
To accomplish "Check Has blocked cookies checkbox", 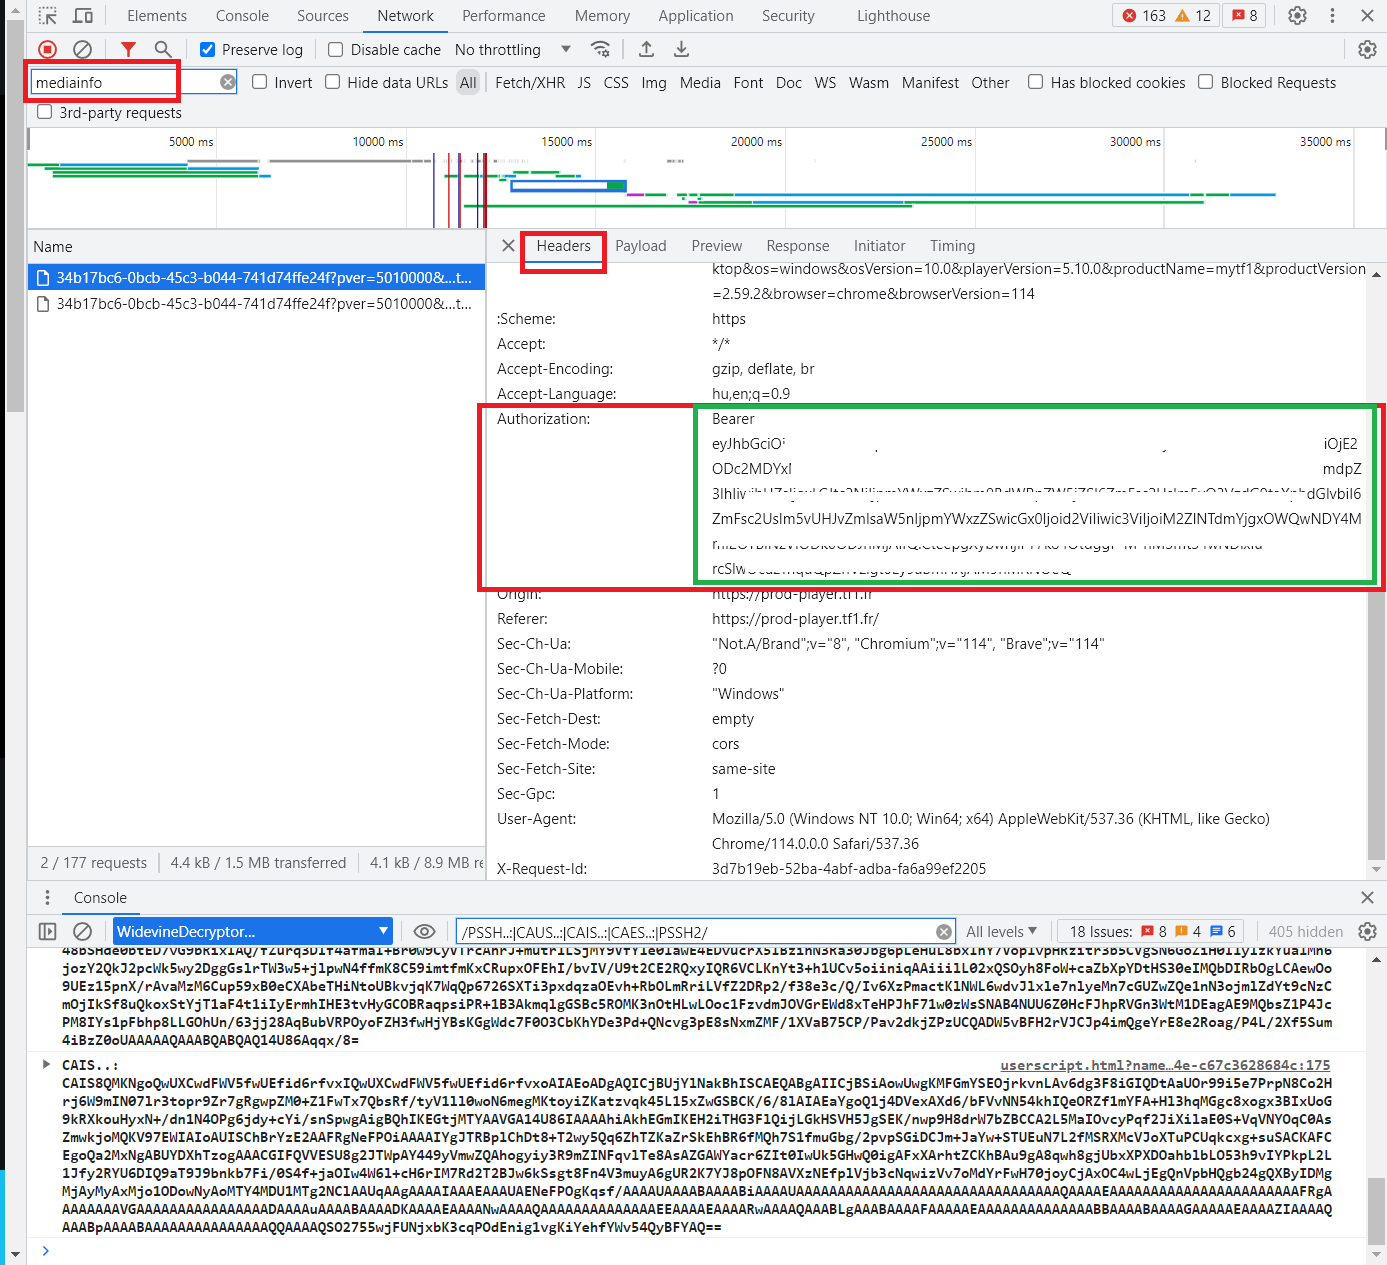I will coord(1036,82).
